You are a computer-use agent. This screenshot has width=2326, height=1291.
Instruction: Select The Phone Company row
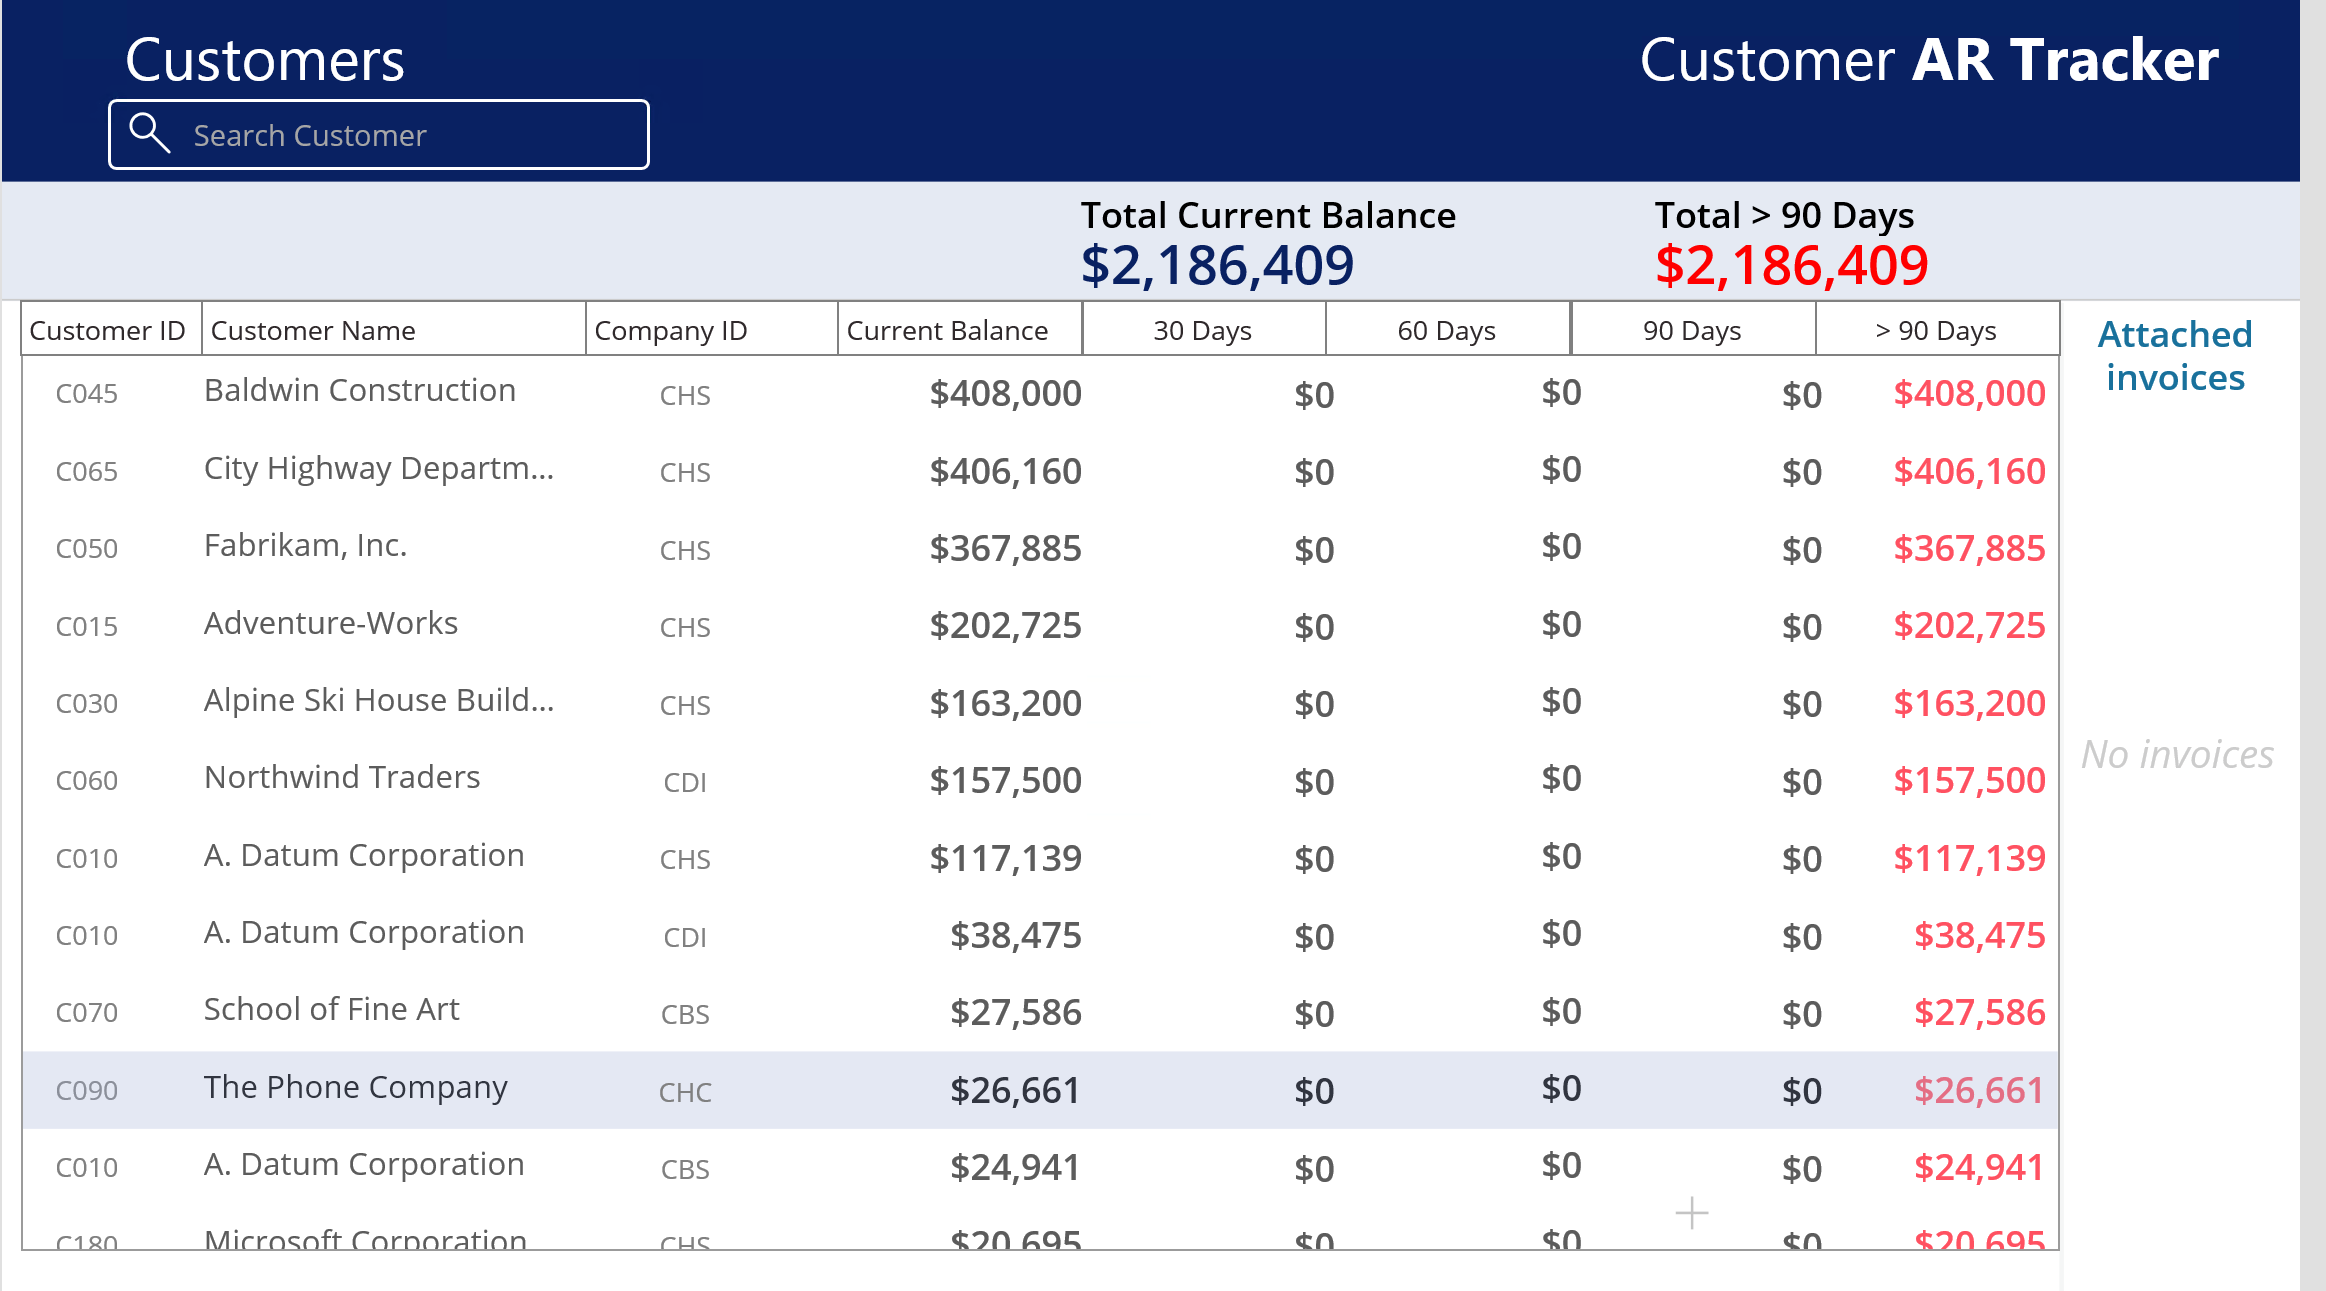[355, 1088]
